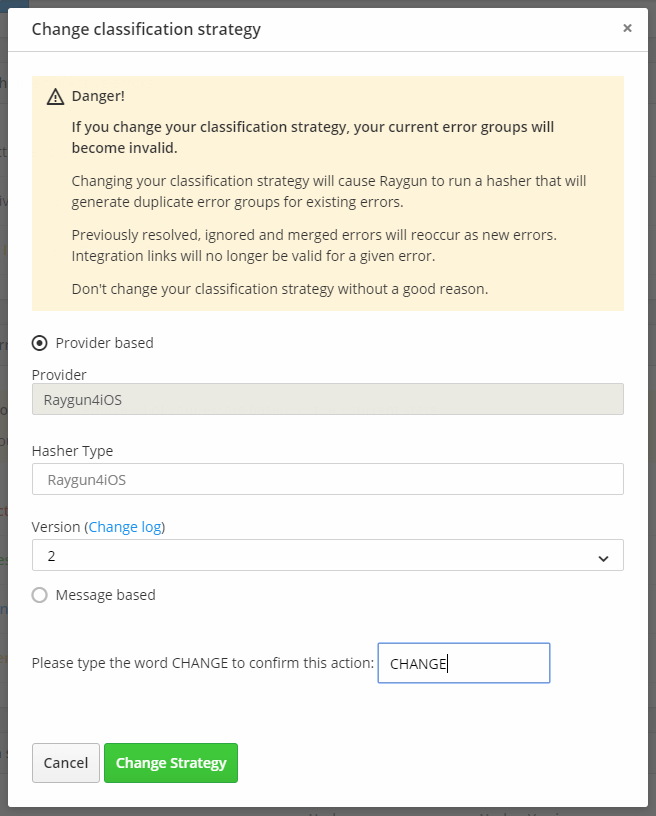Click the Version dropdown chevron arrow
Viewport: 656px width, 816px height.
coord(603,556)
